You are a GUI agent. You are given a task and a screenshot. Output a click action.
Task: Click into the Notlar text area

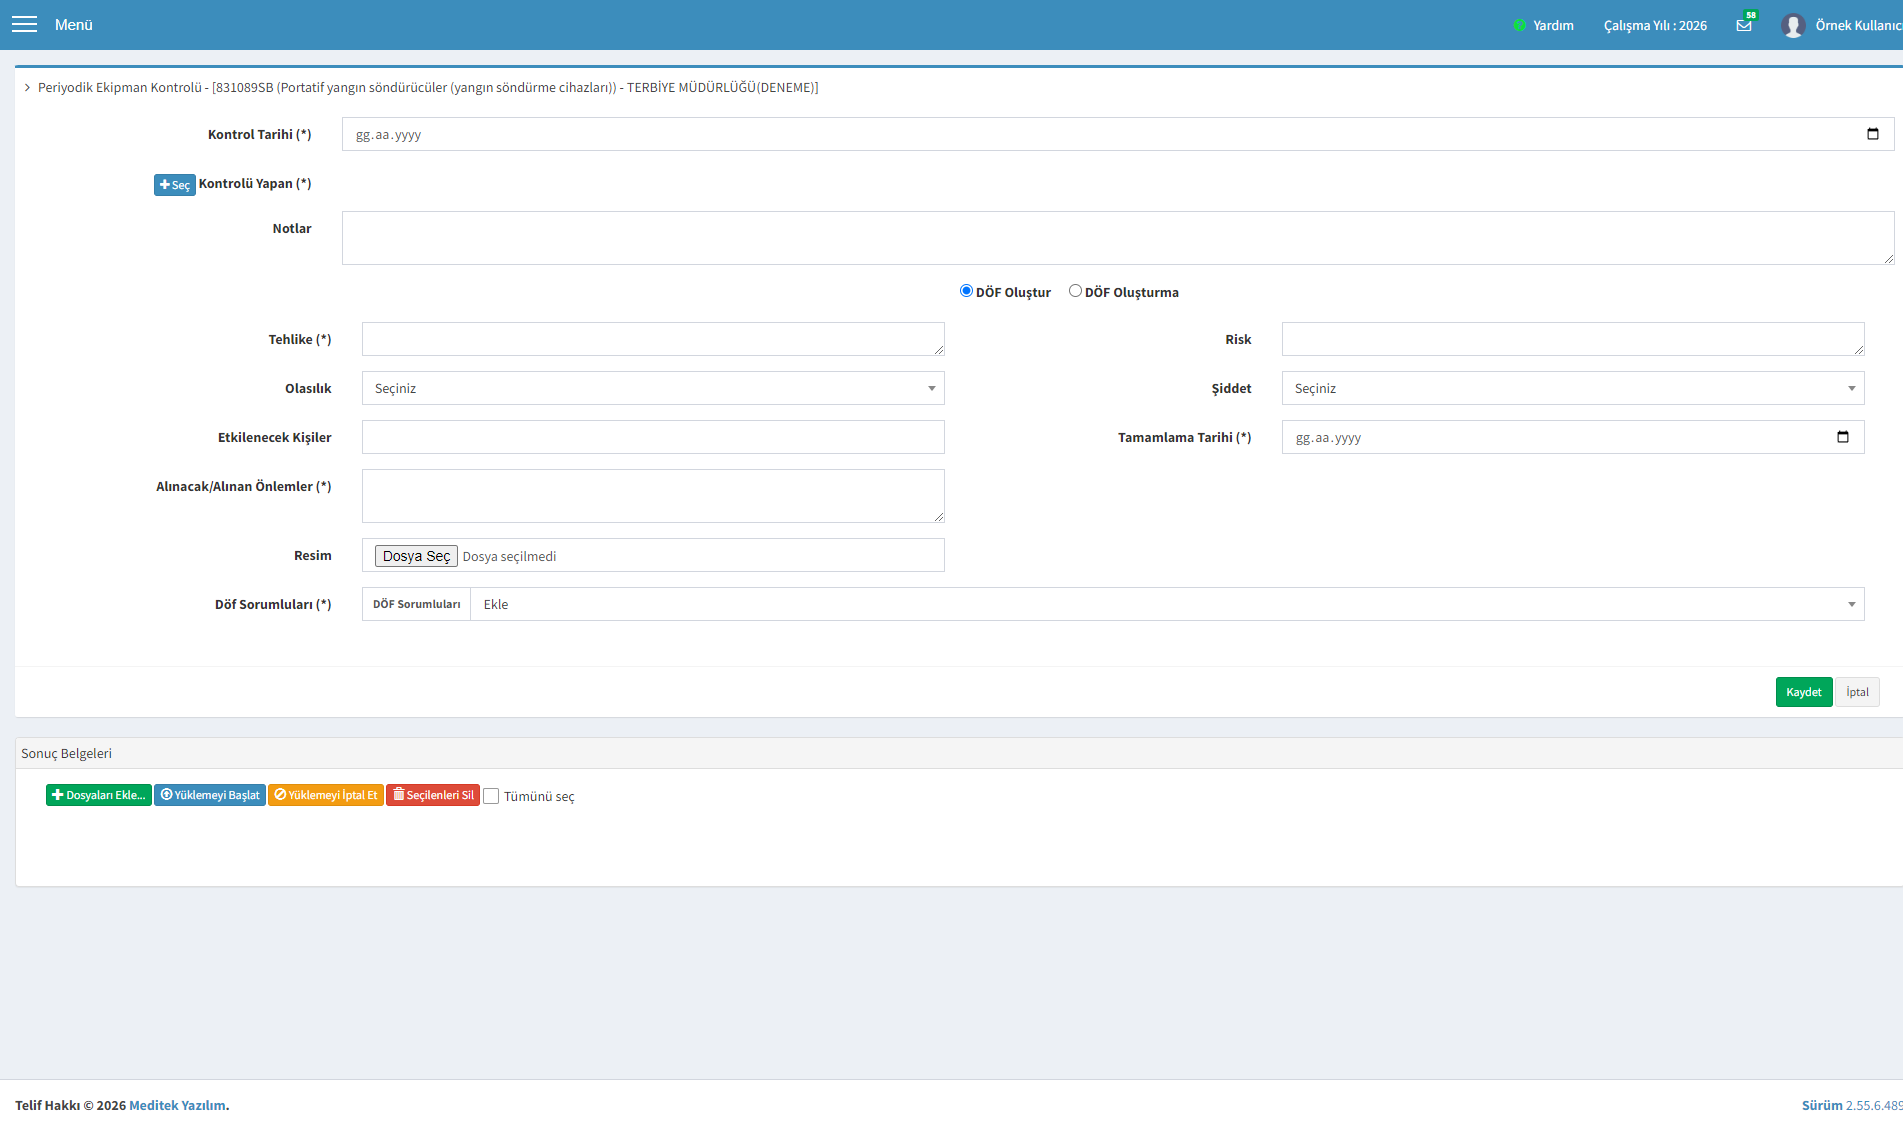click(1118, 238)
